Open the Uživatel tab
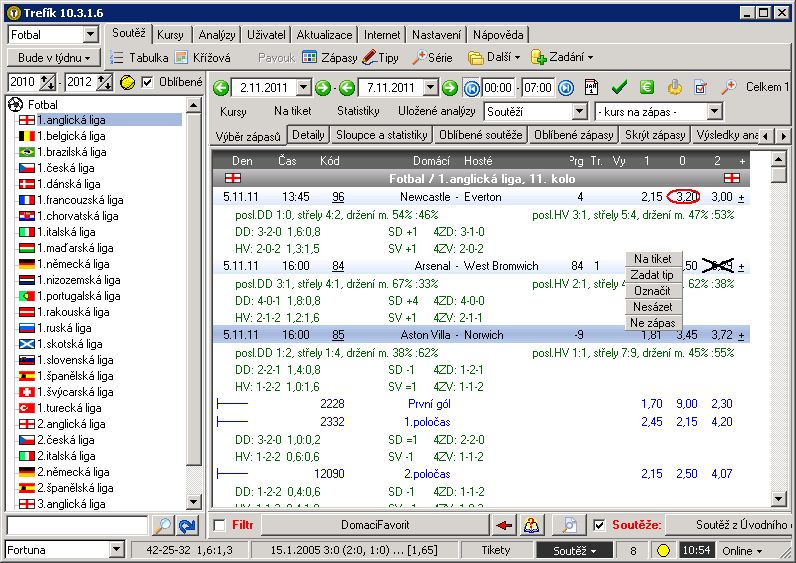The height and width of the screenshot is (563, 796). (266, 35)
